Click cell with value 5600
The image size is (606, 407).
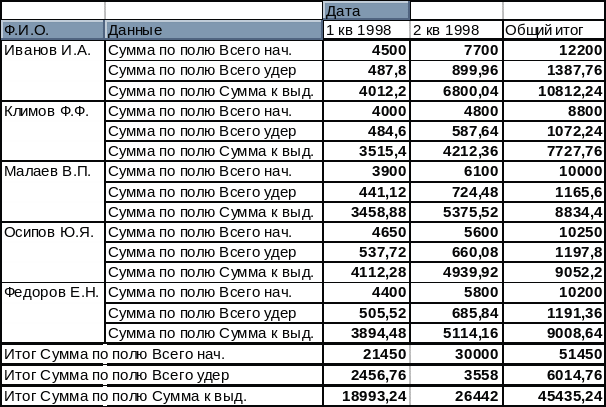click(456, 232)
